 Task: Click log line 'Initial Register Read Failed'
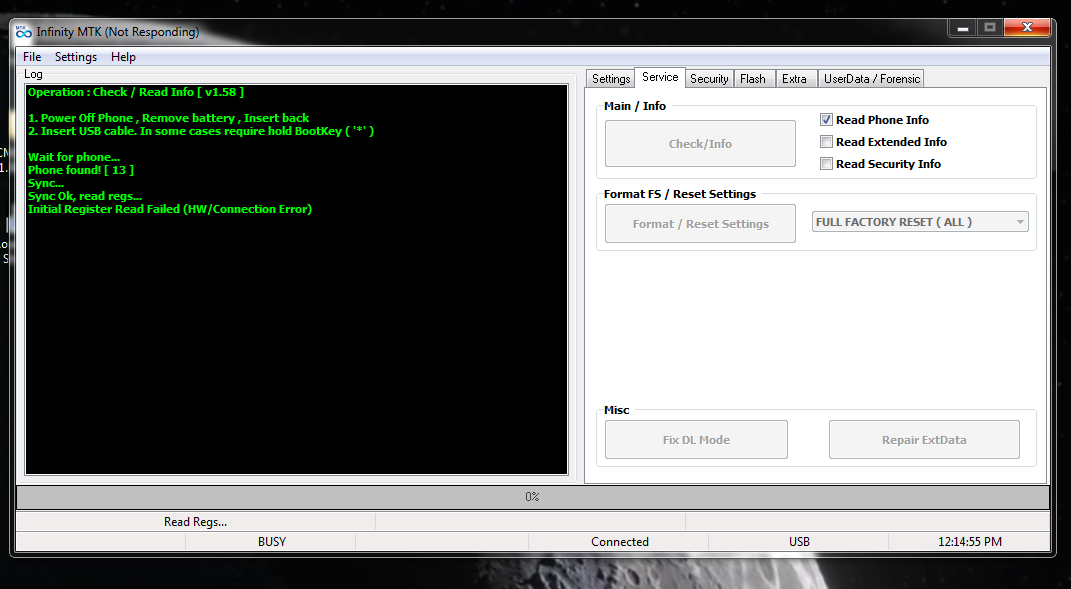click(x=170, y=209)
